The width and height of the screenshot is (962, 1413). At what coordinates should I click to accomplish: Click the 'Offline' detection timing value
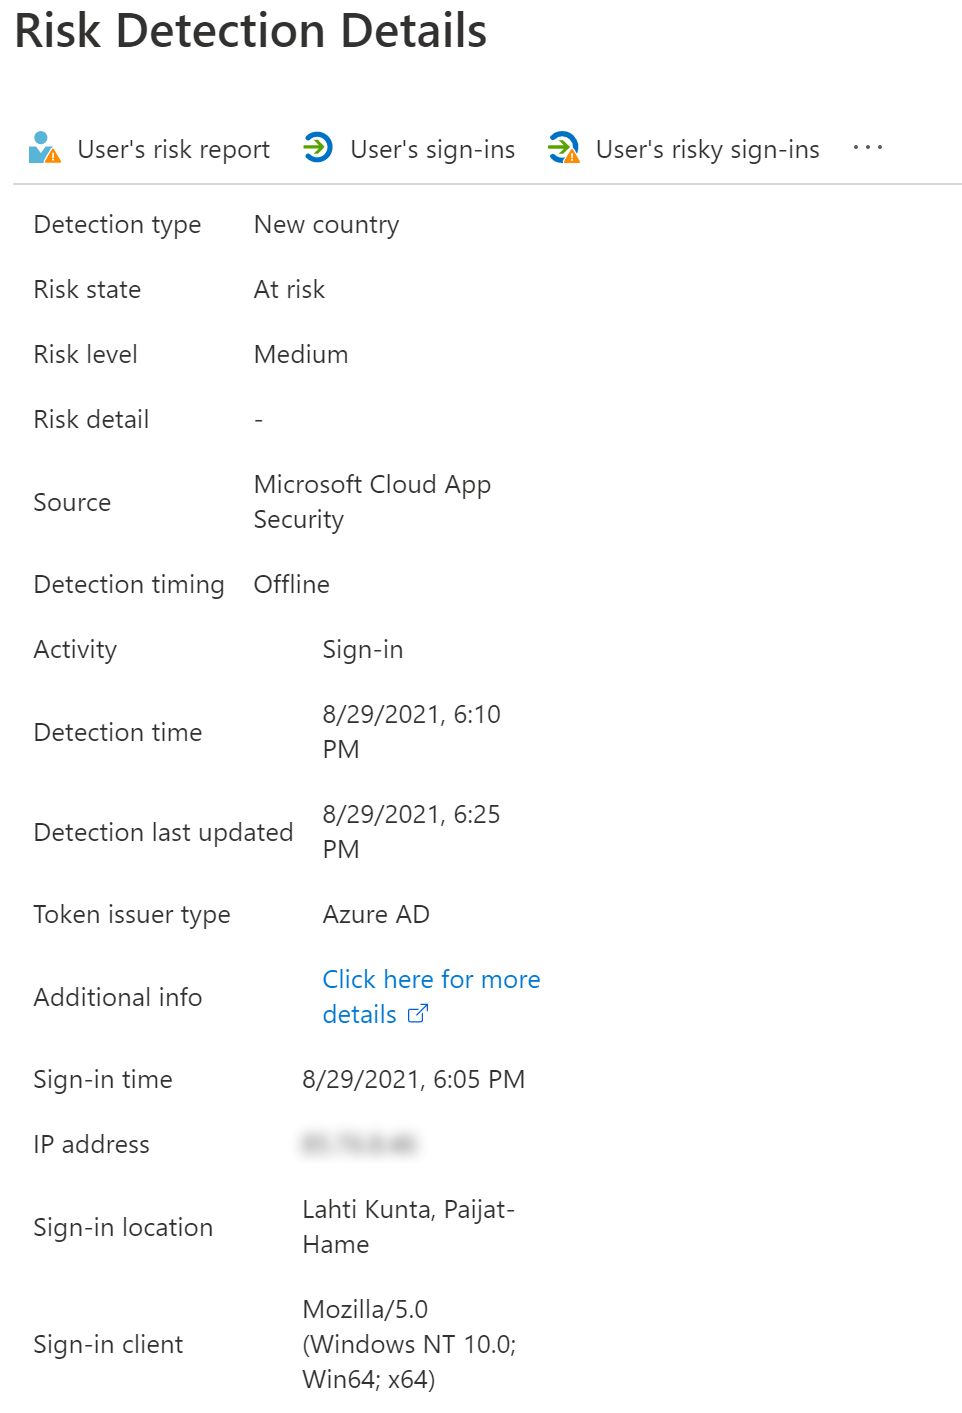(291, 585)
